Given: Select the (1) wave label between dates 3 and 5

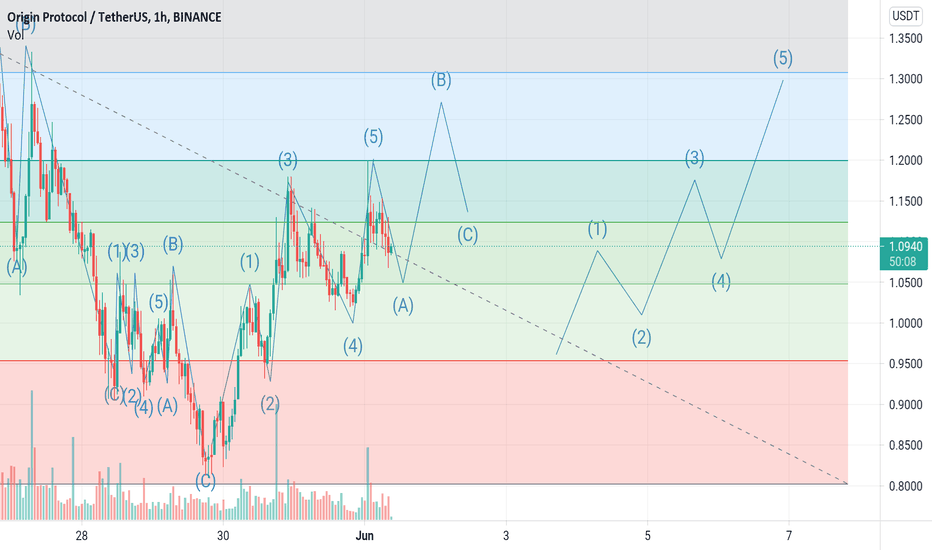Looking at the screenshot, I should pyautogui.click(x=597, y=229).
